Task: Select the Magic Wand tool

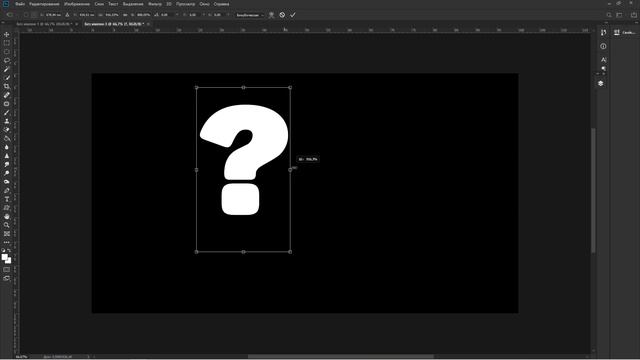Action: pyautogui.click(x=7, y=69)
